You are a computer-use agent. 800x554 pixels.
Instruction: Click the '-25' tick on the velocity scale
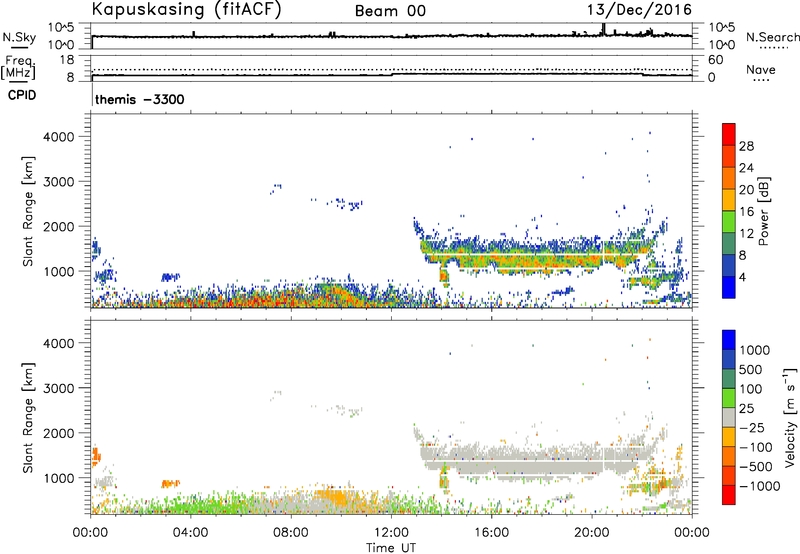click(x=752, y=427)
